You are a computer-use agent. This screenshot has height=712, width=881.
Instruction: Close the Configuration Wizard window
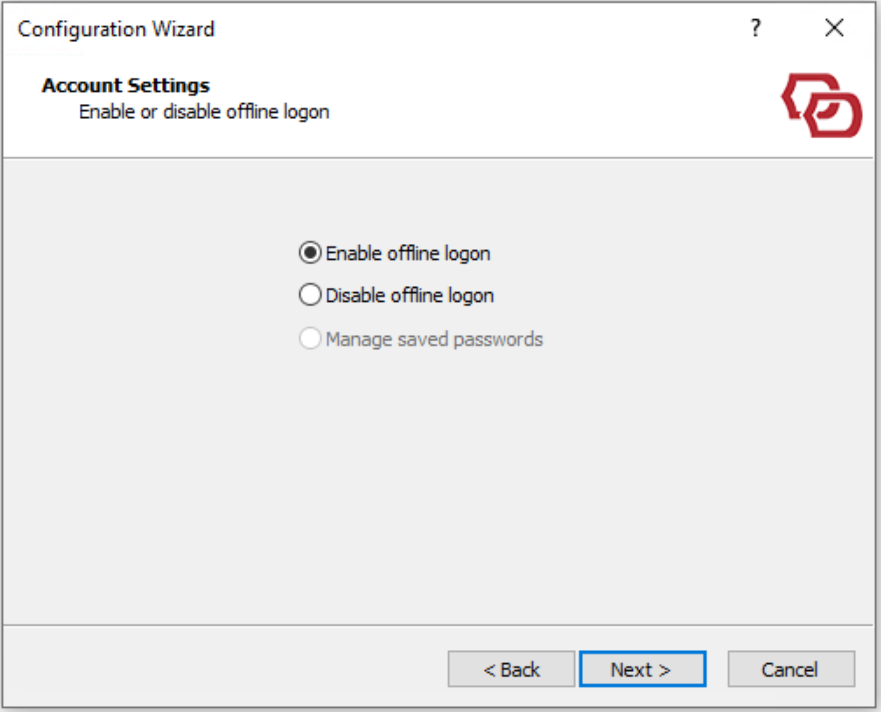click(834, 29)
